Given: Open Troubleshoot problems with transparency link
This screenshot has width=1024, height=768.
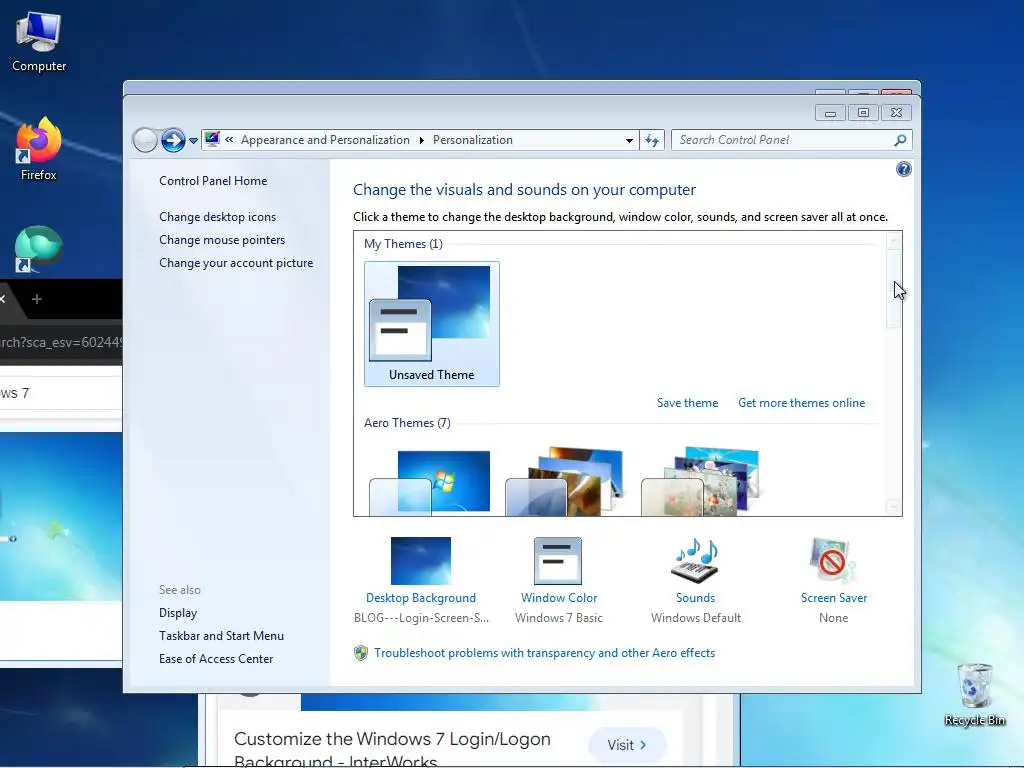Looking at the screenshot, I should pos(544,653).
